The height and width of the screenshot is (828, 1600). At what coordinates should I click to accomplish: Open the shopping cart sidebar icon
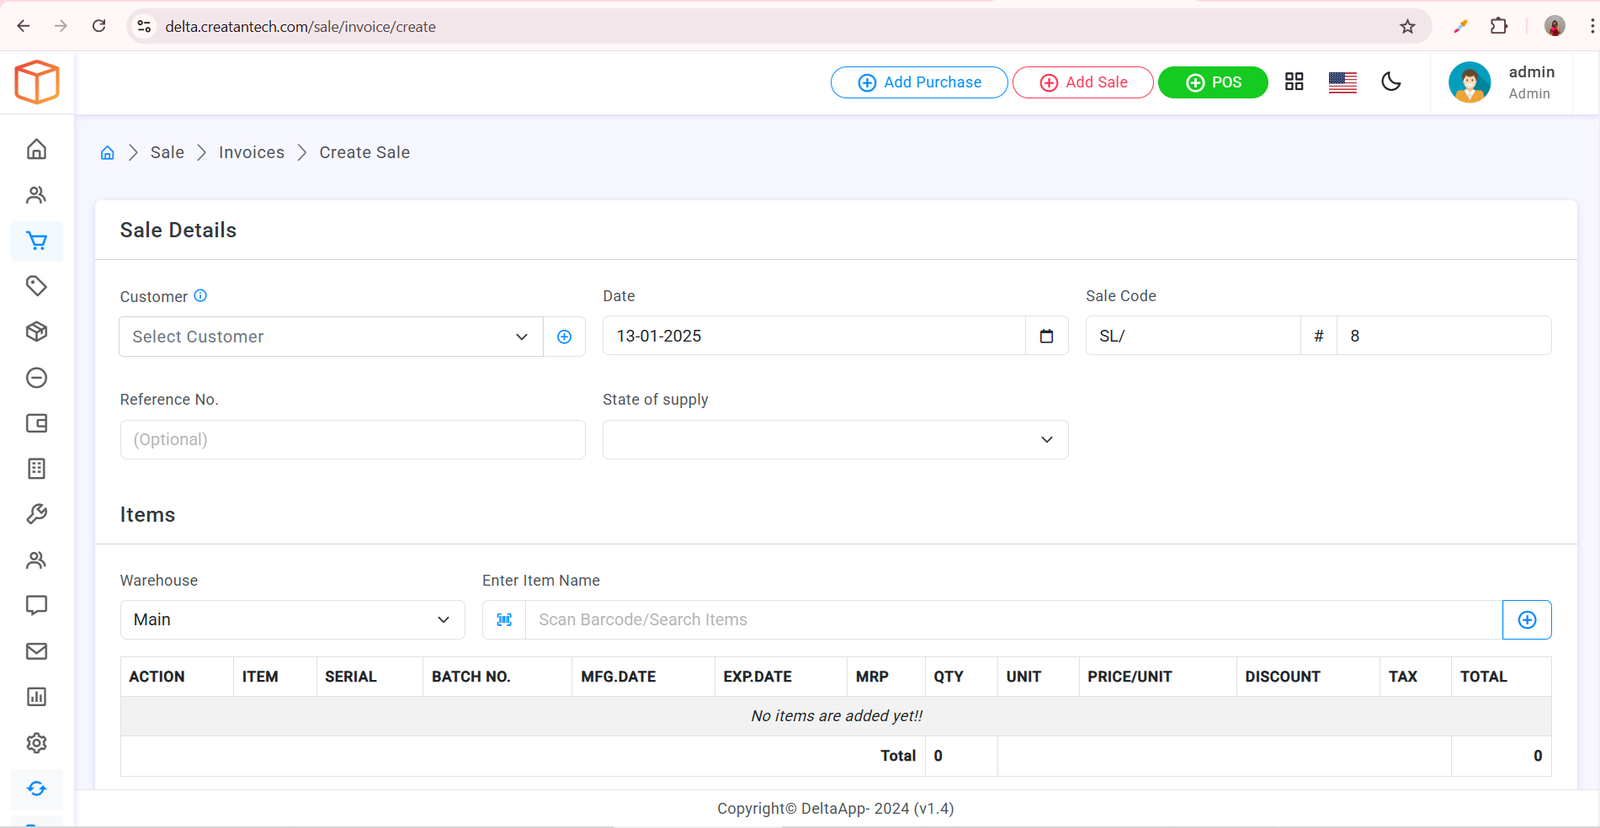point(37,241)
